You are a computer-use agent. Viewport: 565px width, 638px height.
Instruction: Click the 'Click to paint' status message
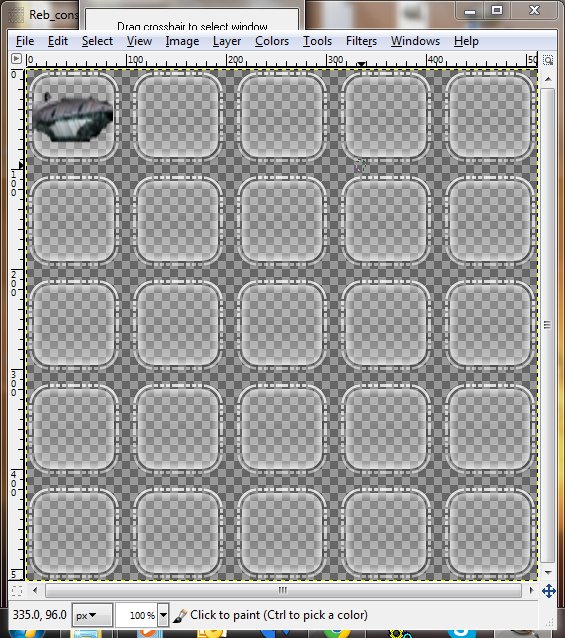tap(279, 615)
